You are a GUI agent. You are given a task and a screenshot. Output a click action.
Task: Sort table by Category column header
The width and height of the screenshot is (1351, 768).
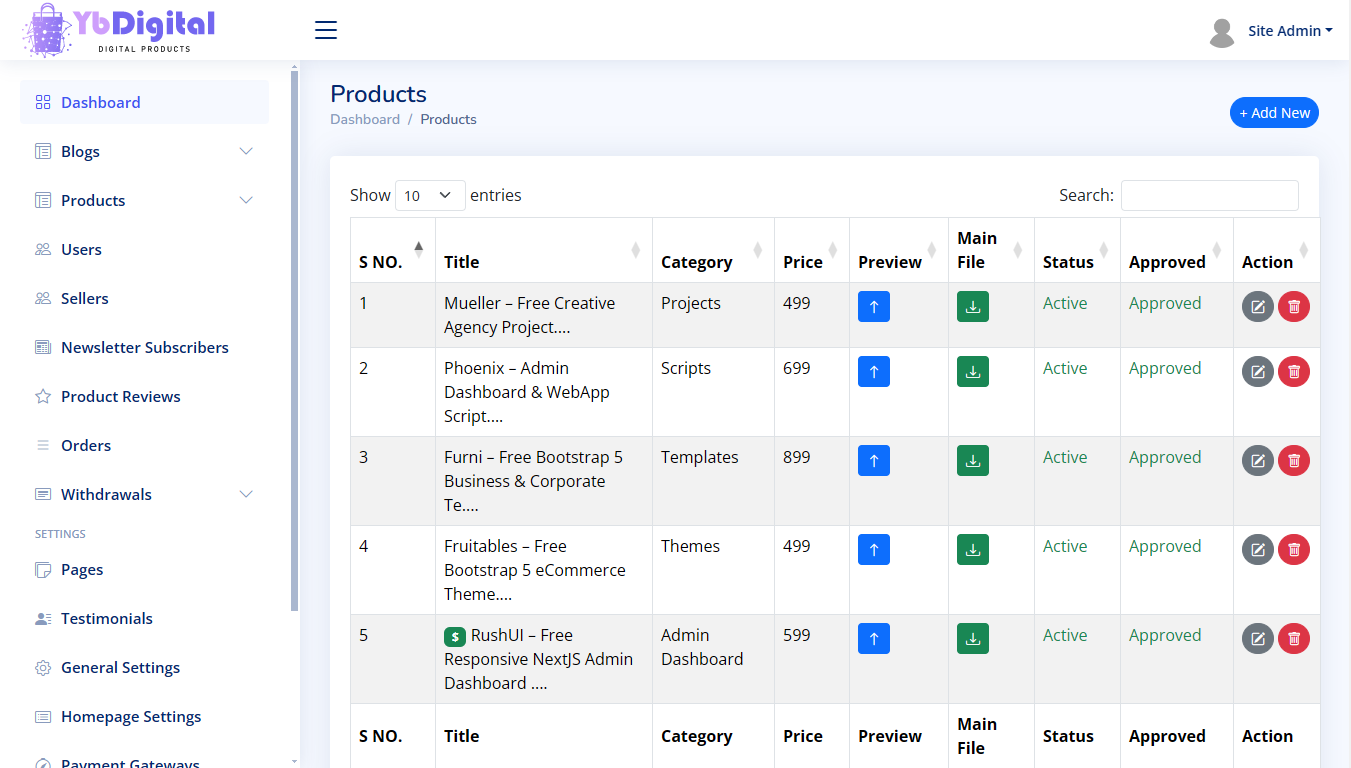click(713, 250)
